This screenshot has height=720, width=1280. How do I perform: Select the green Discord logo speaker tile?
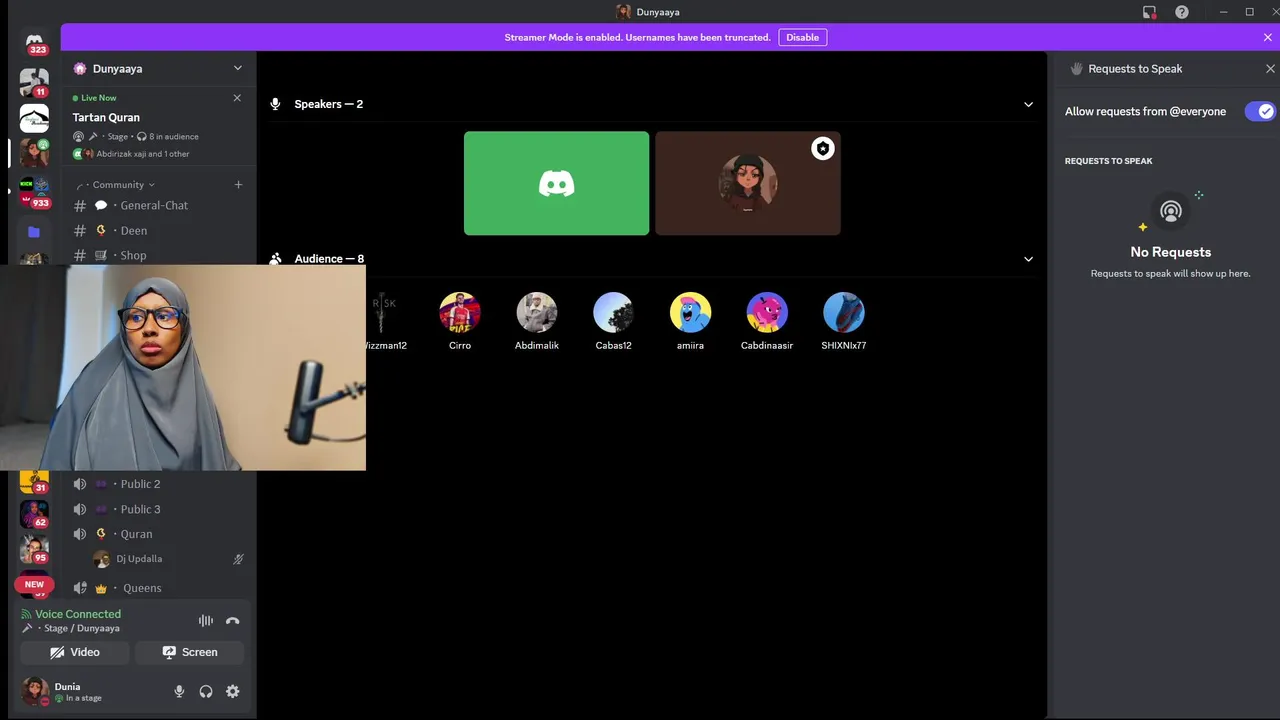pos(556,183)
